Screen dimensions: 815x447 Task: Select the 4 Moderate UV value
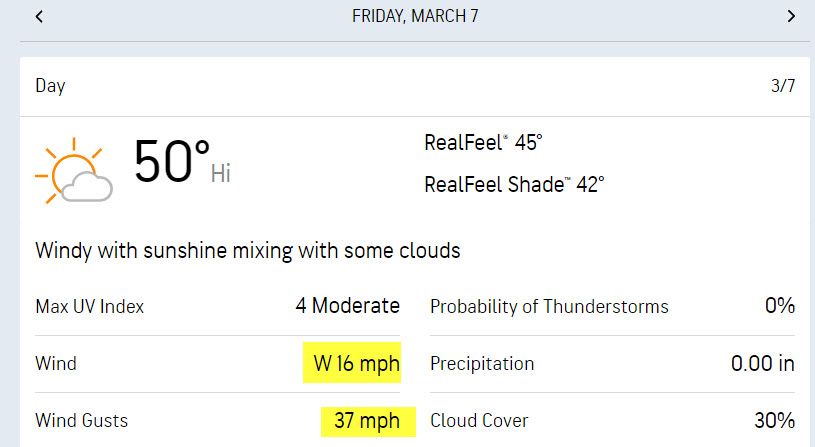[348, 306]
